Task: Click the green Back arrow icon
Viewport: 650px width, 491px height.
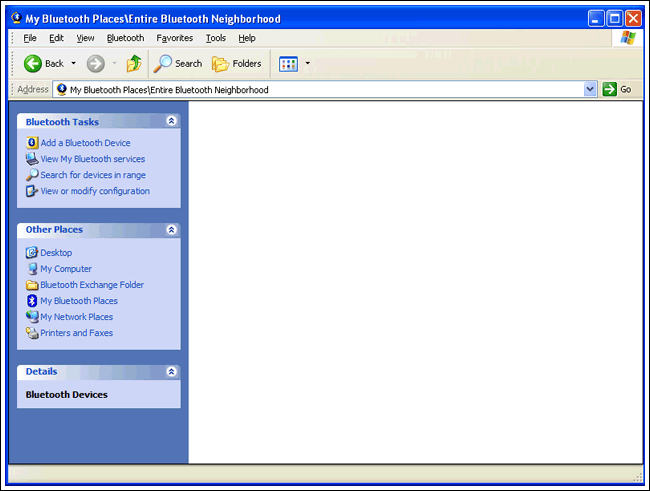Action: [x=32, y=63]
